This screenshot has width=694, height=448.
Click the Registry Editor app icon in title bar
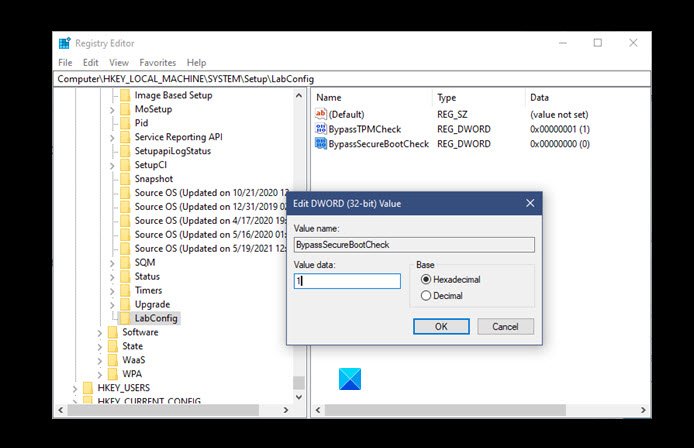point(65,43)
